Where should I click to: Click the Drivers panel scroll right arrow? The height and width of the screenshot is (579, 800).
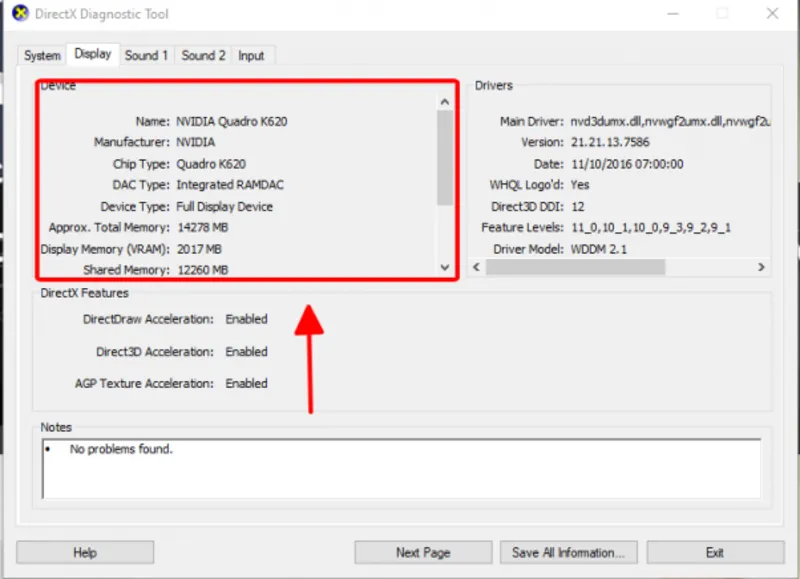[761, 267]
